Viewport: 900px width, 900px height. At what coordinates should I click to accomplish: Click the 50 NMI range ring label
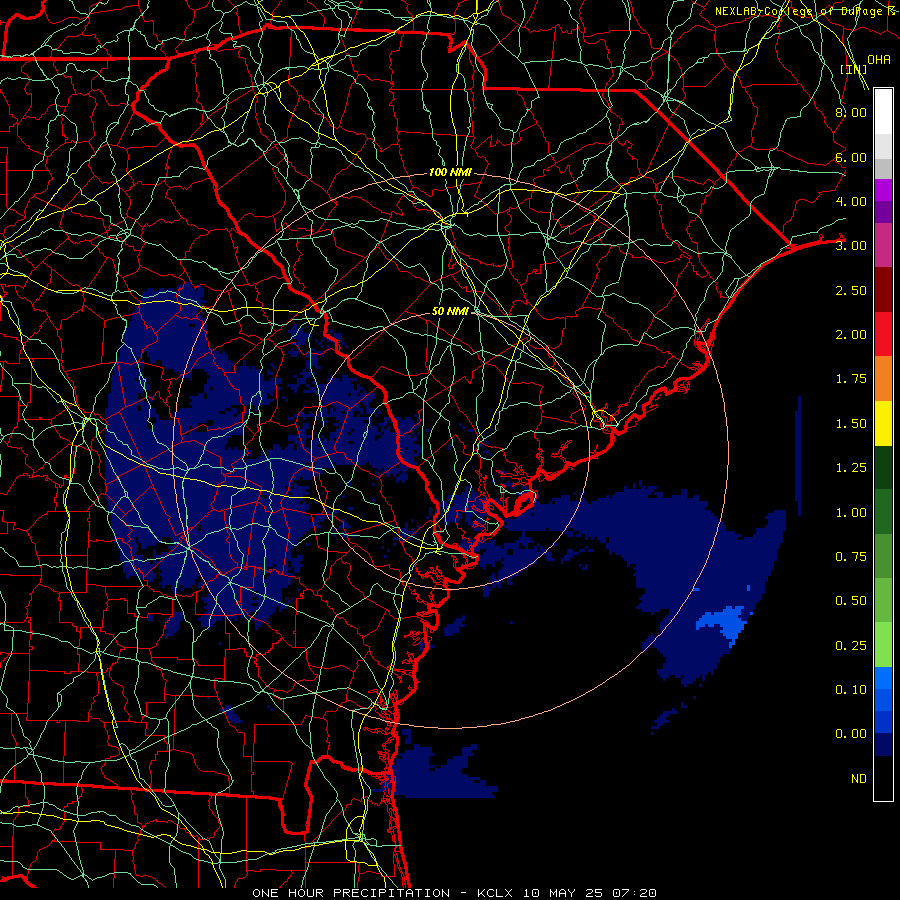(450, 311)
